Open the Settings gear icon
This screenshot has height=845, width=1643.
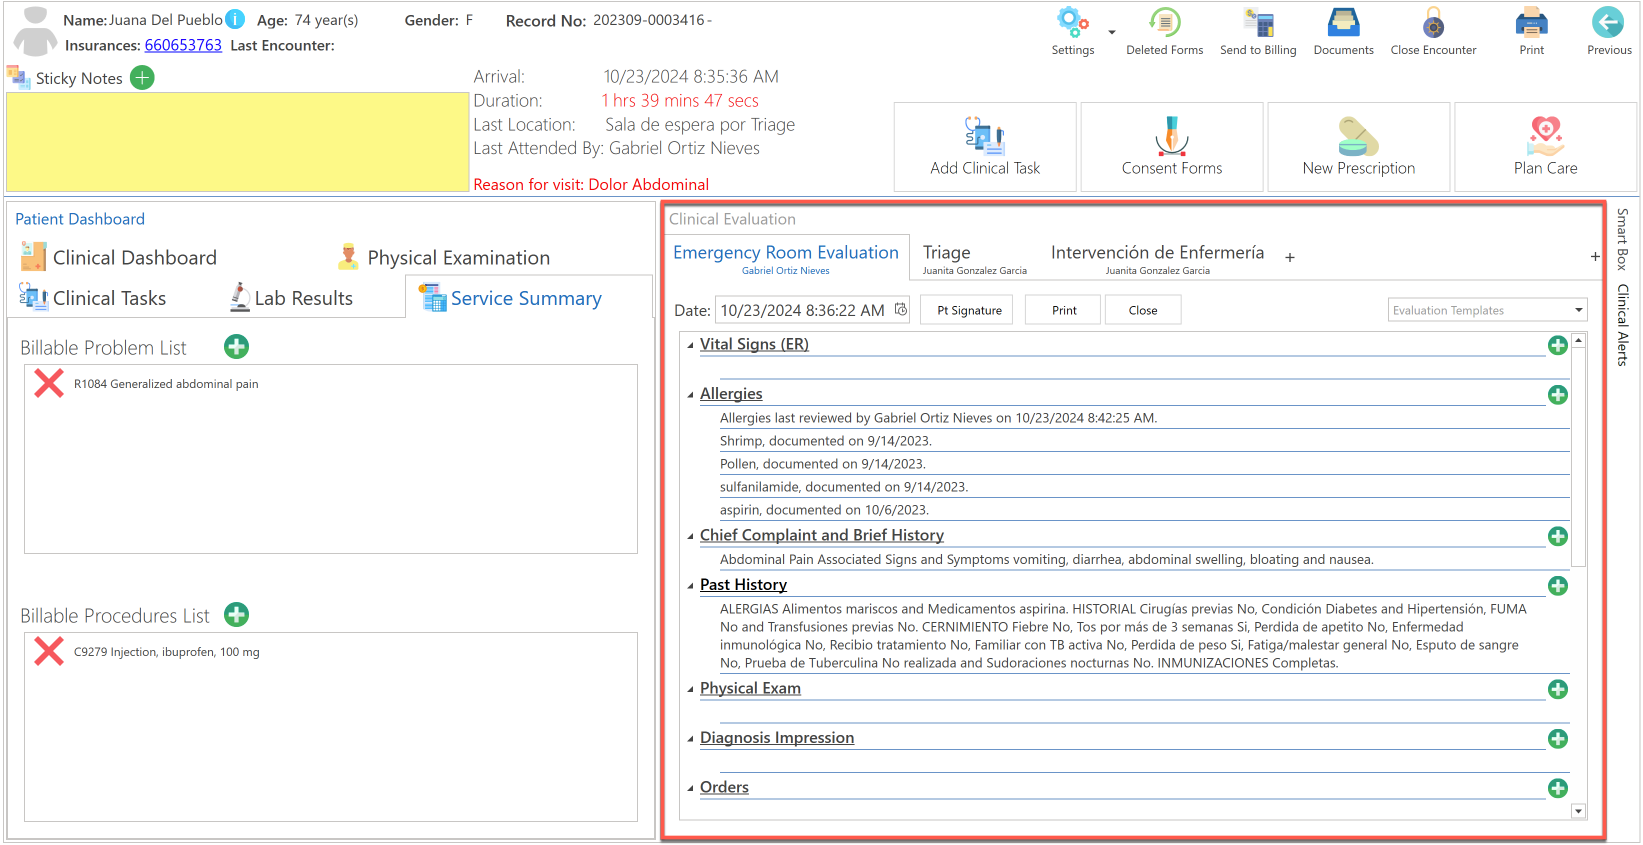(x=1072, y=22)
